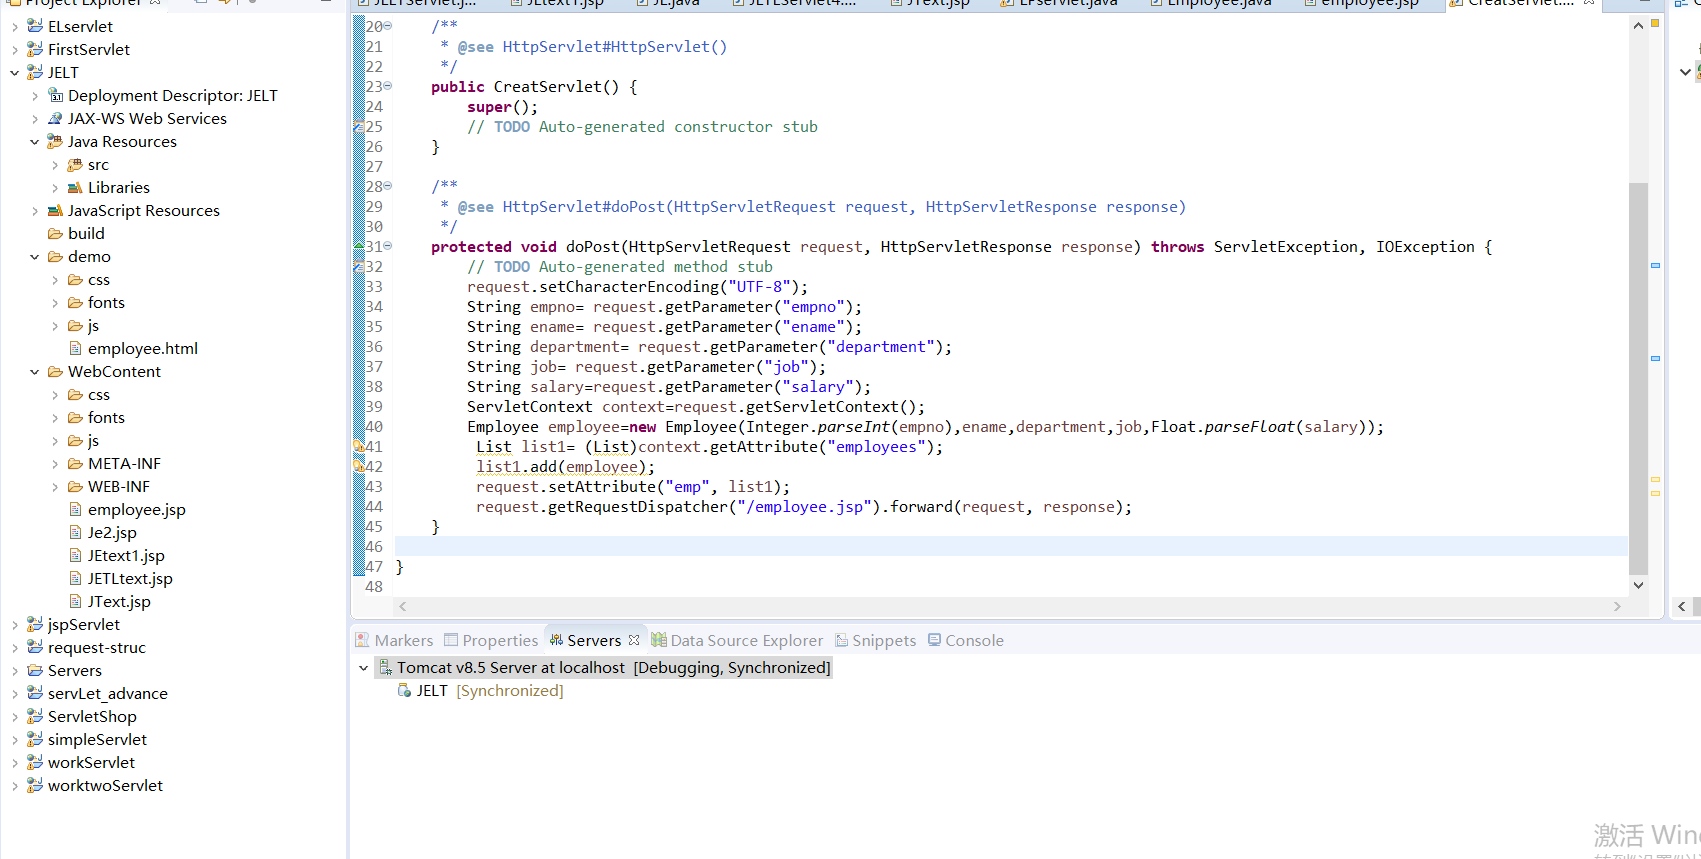This screenshot has width=1701, height=859.
Task: Select the workServlet project
Action: (91, 762)
